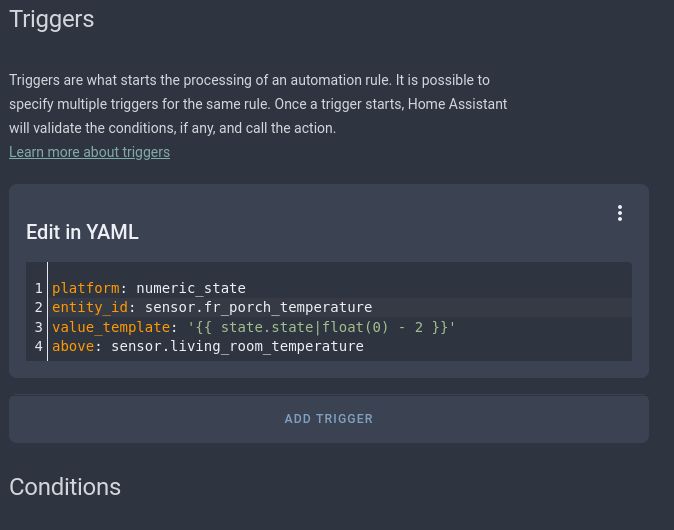This screenshot has height=530, width=674.
Task: Click the triggers description paragraph
Action: coord(258,104)
